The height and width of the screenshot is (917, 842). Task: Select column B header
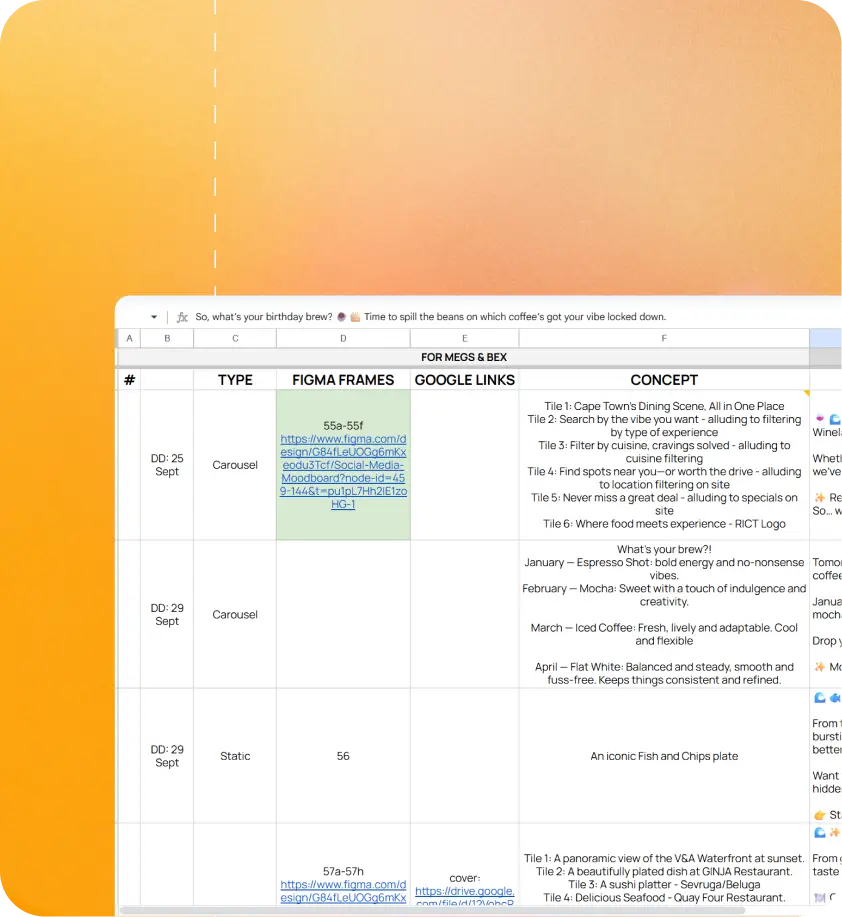(167, 339)
